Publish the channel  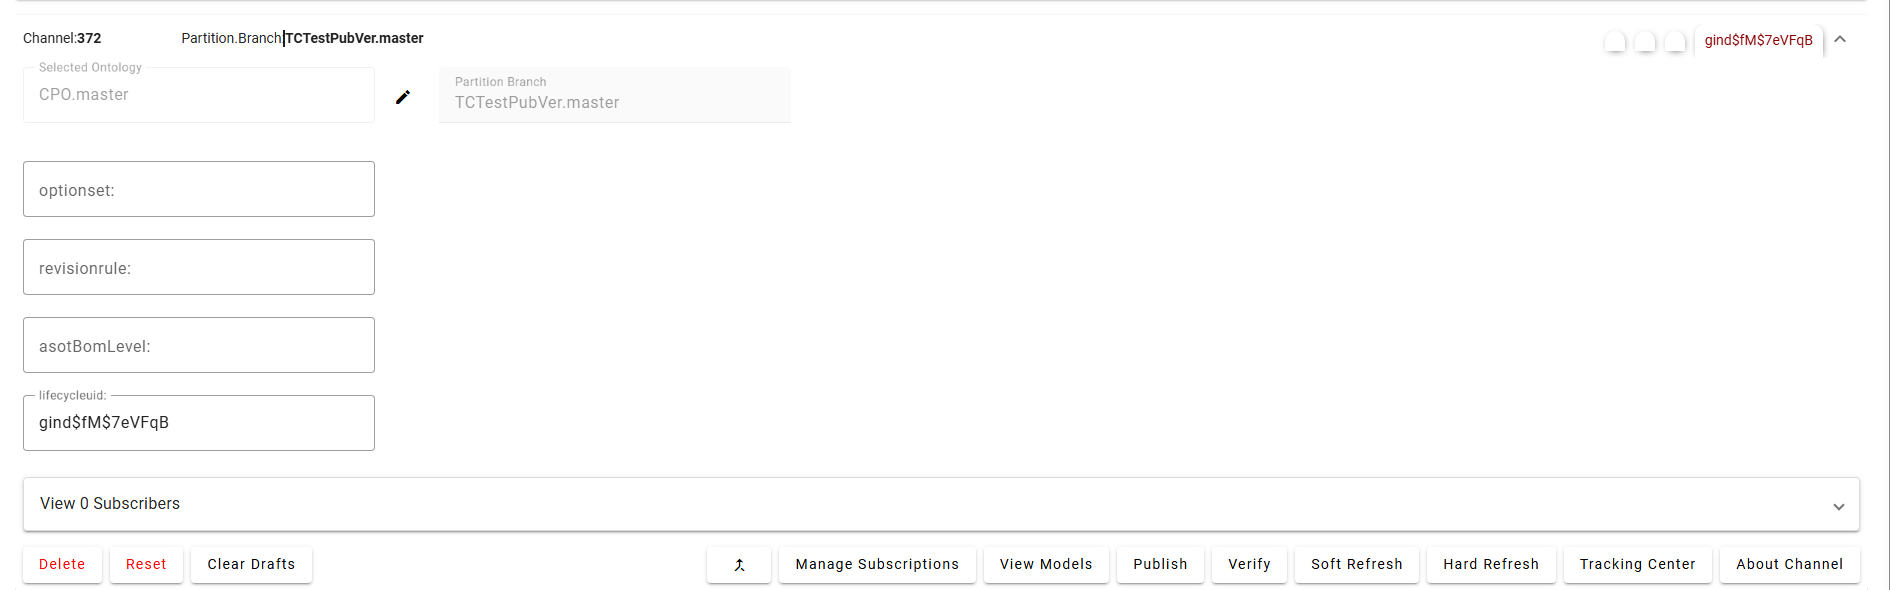pyautogui.click(x=1160, y=565)
